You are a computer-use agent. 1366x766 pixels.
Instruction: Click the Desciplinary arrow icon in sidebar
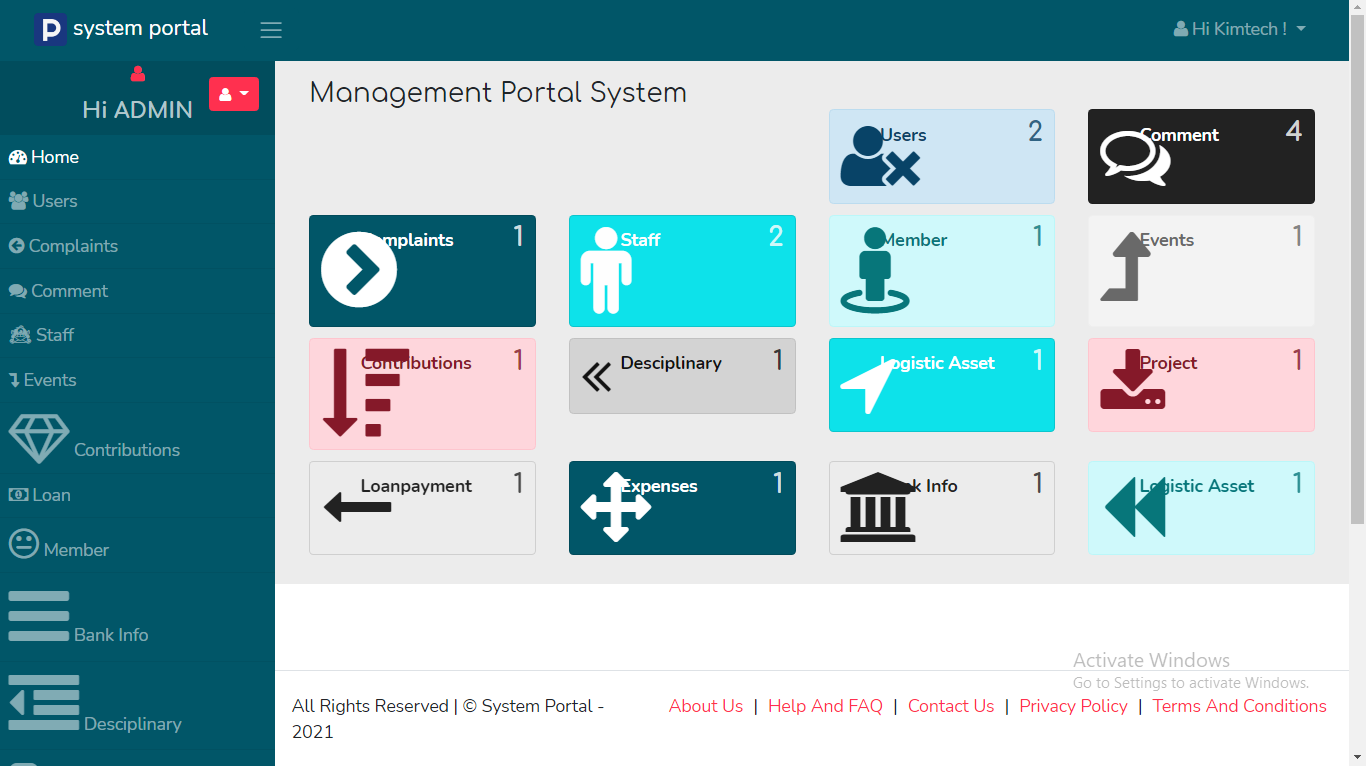pyautogui.click(x=44, y=701)
